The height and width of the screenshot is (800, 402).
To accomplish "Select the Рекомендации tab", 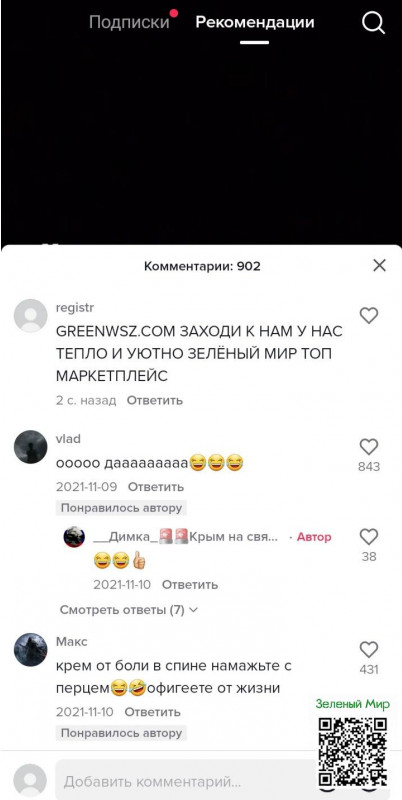I will pyautogui.click(x=255, y=22).
